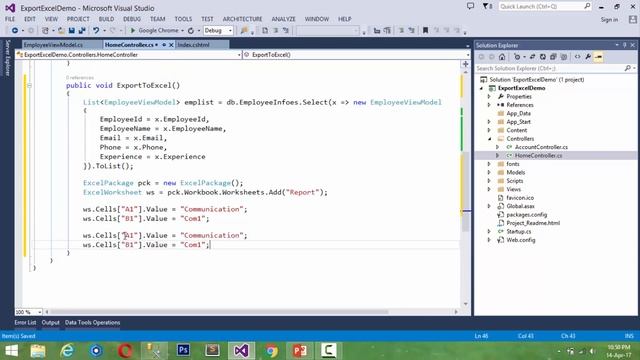Toggle Show All Files in Solution Explorer
This screenshot has height=360, width=640.
coord(564,57)
